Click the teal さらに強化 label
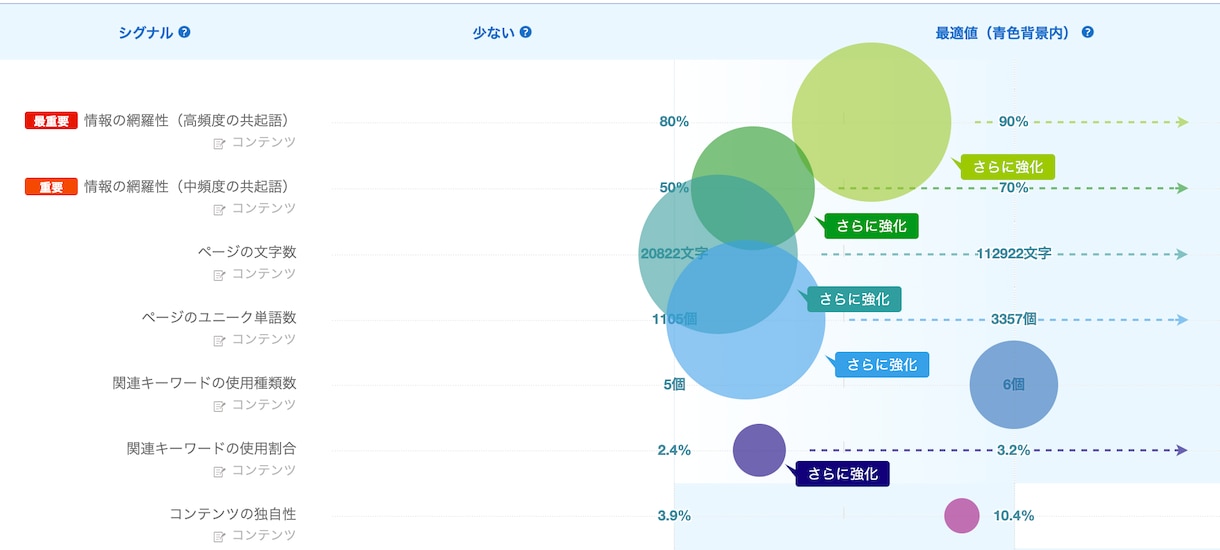The image size is (1220, 550). [x=853, y=298]
